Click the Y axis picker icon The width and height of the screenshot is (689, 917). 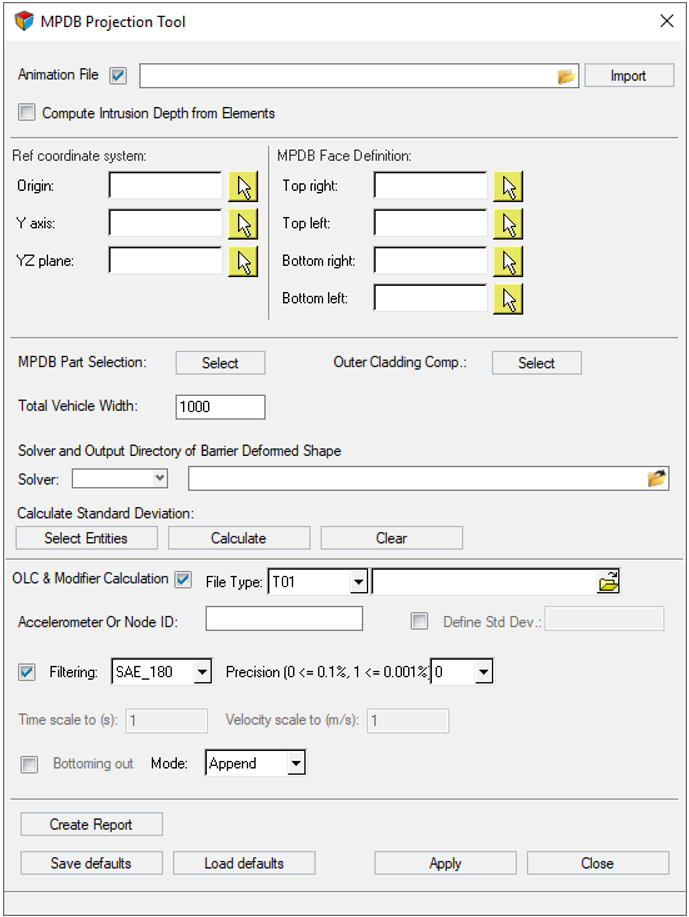[x=242, y=223]
